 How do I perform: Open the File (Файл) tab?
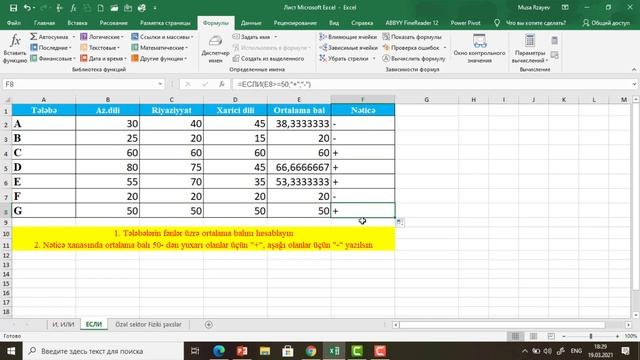(13, 23)
